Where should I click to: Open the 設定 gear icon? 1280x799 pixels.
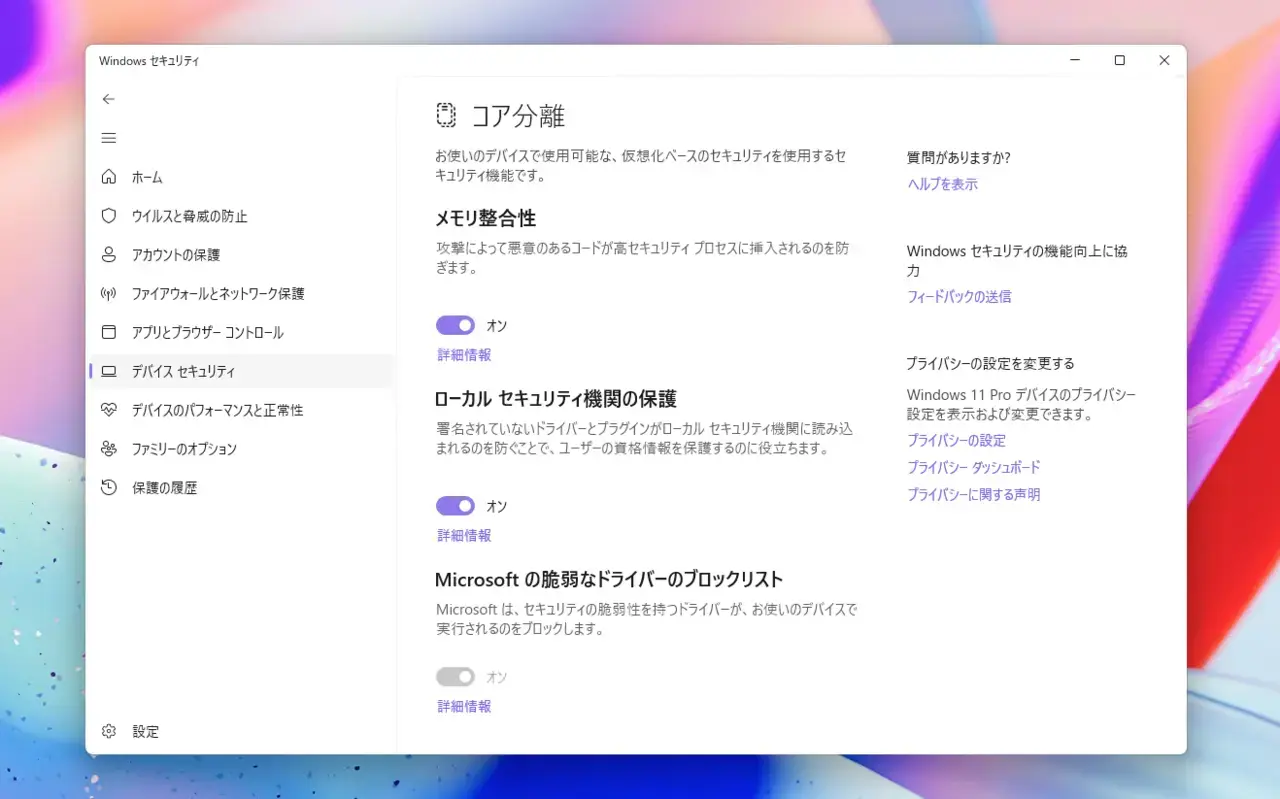coord(109,731)
